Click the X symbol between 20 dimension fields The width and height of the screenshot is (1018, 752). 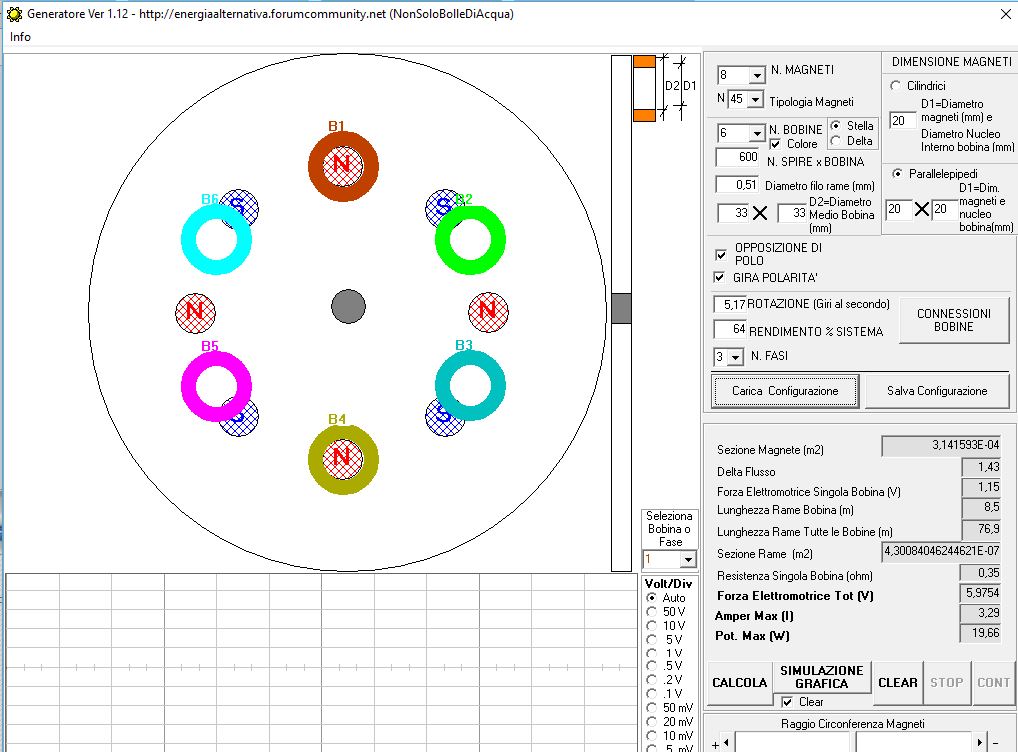(922, 209)
